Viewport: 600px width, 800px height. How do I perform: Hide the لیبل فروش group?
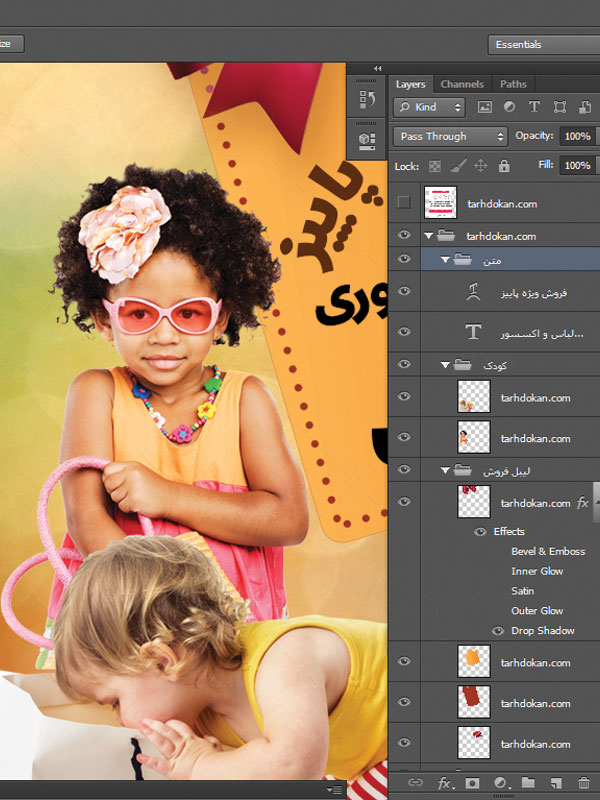pos(404,469)
